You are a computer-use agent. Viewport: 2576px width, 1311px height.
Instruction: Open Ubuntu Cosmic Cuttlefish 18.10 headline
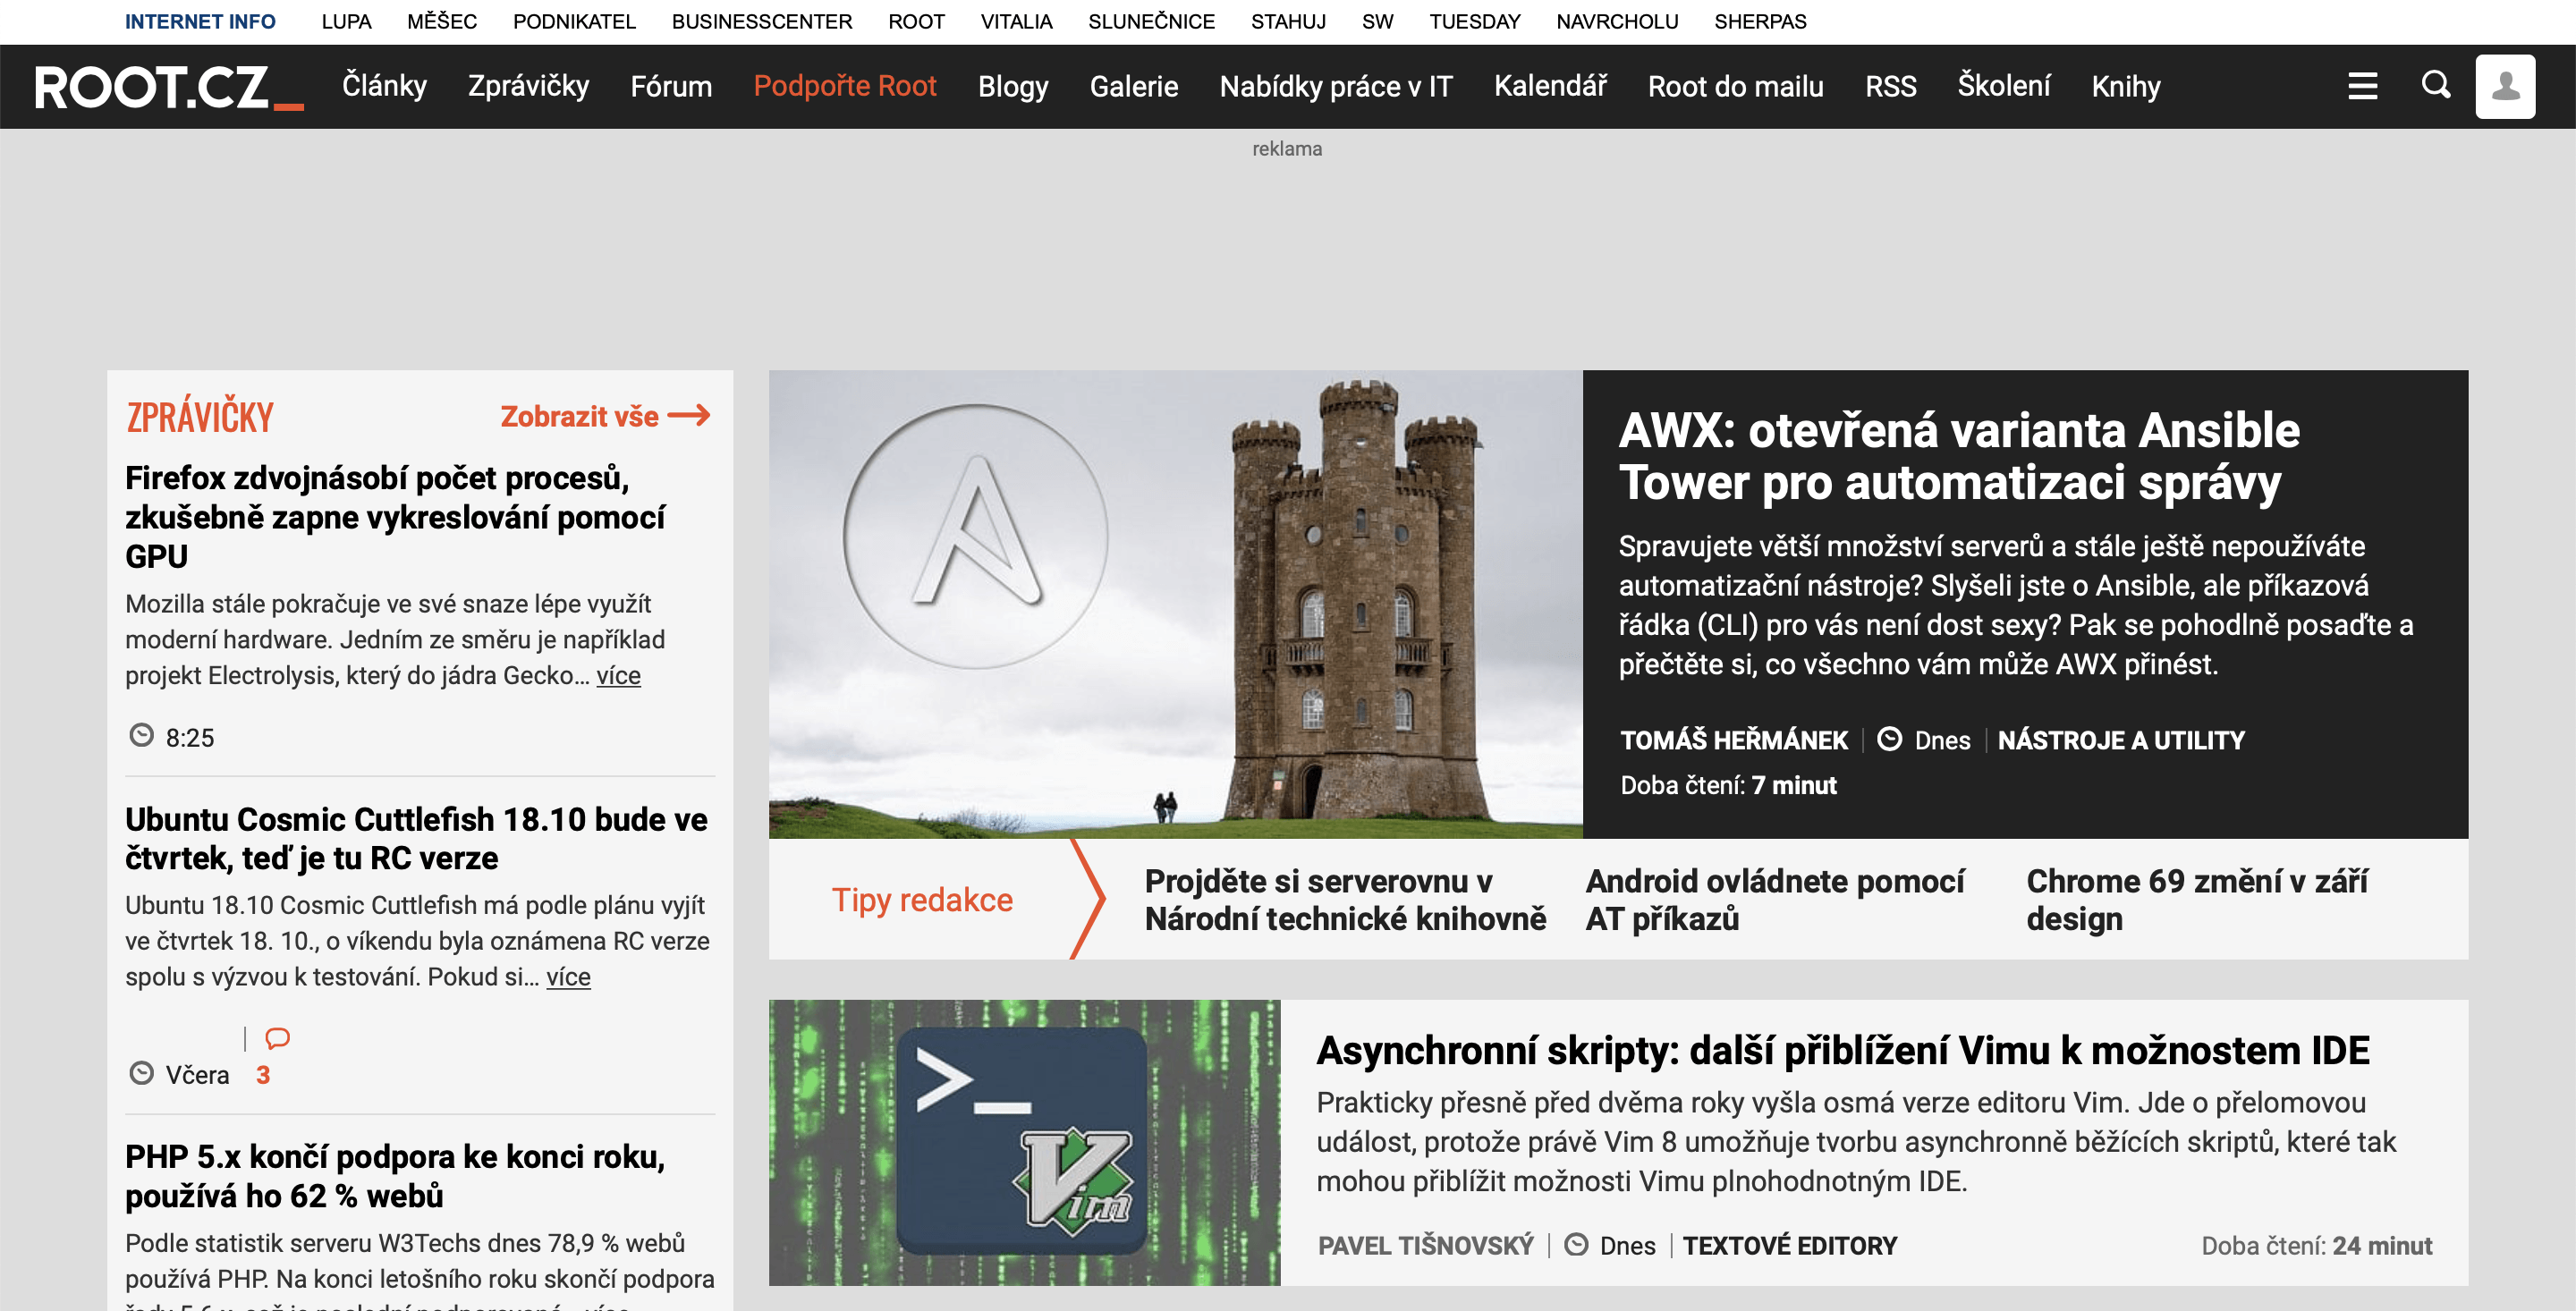[x=416, y=838]
